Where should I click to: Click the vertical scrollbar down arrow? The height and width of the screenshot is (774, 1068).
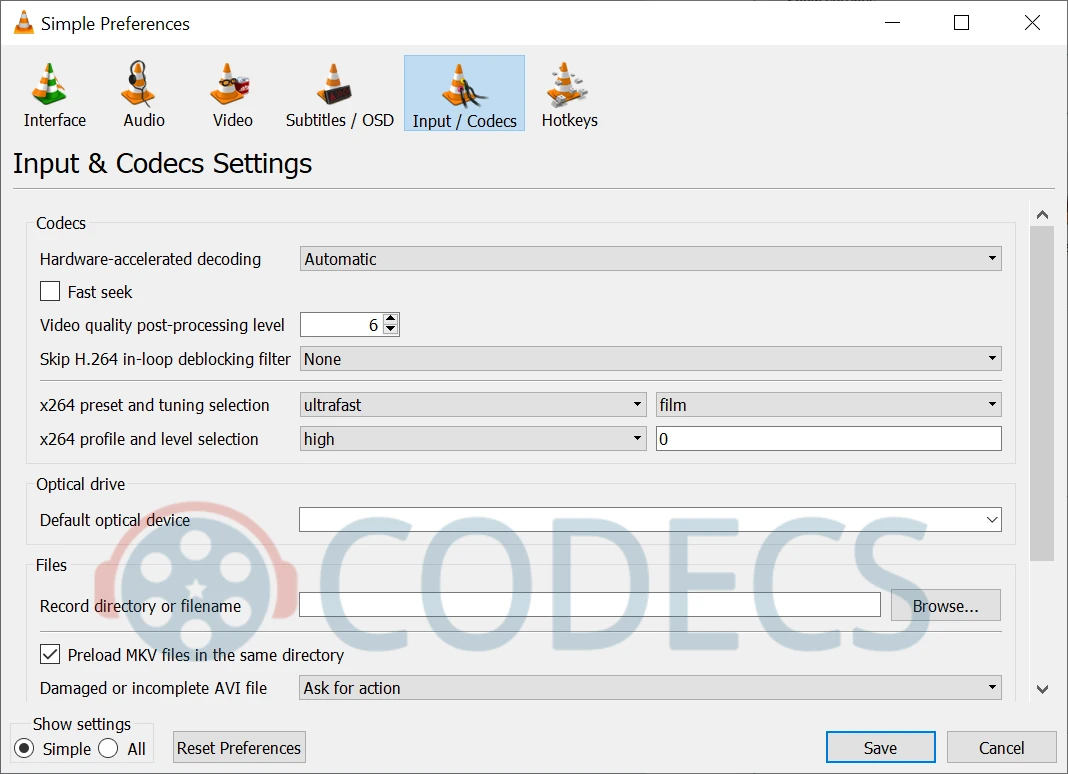[1042, 689]
